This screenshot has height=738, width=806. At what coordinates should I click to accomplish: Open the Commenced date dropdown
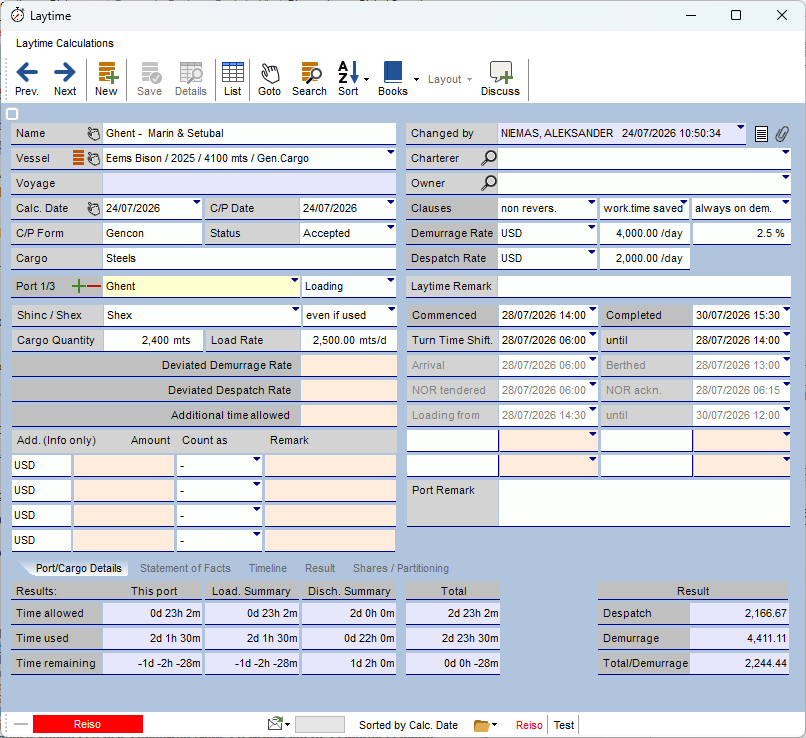593,309
